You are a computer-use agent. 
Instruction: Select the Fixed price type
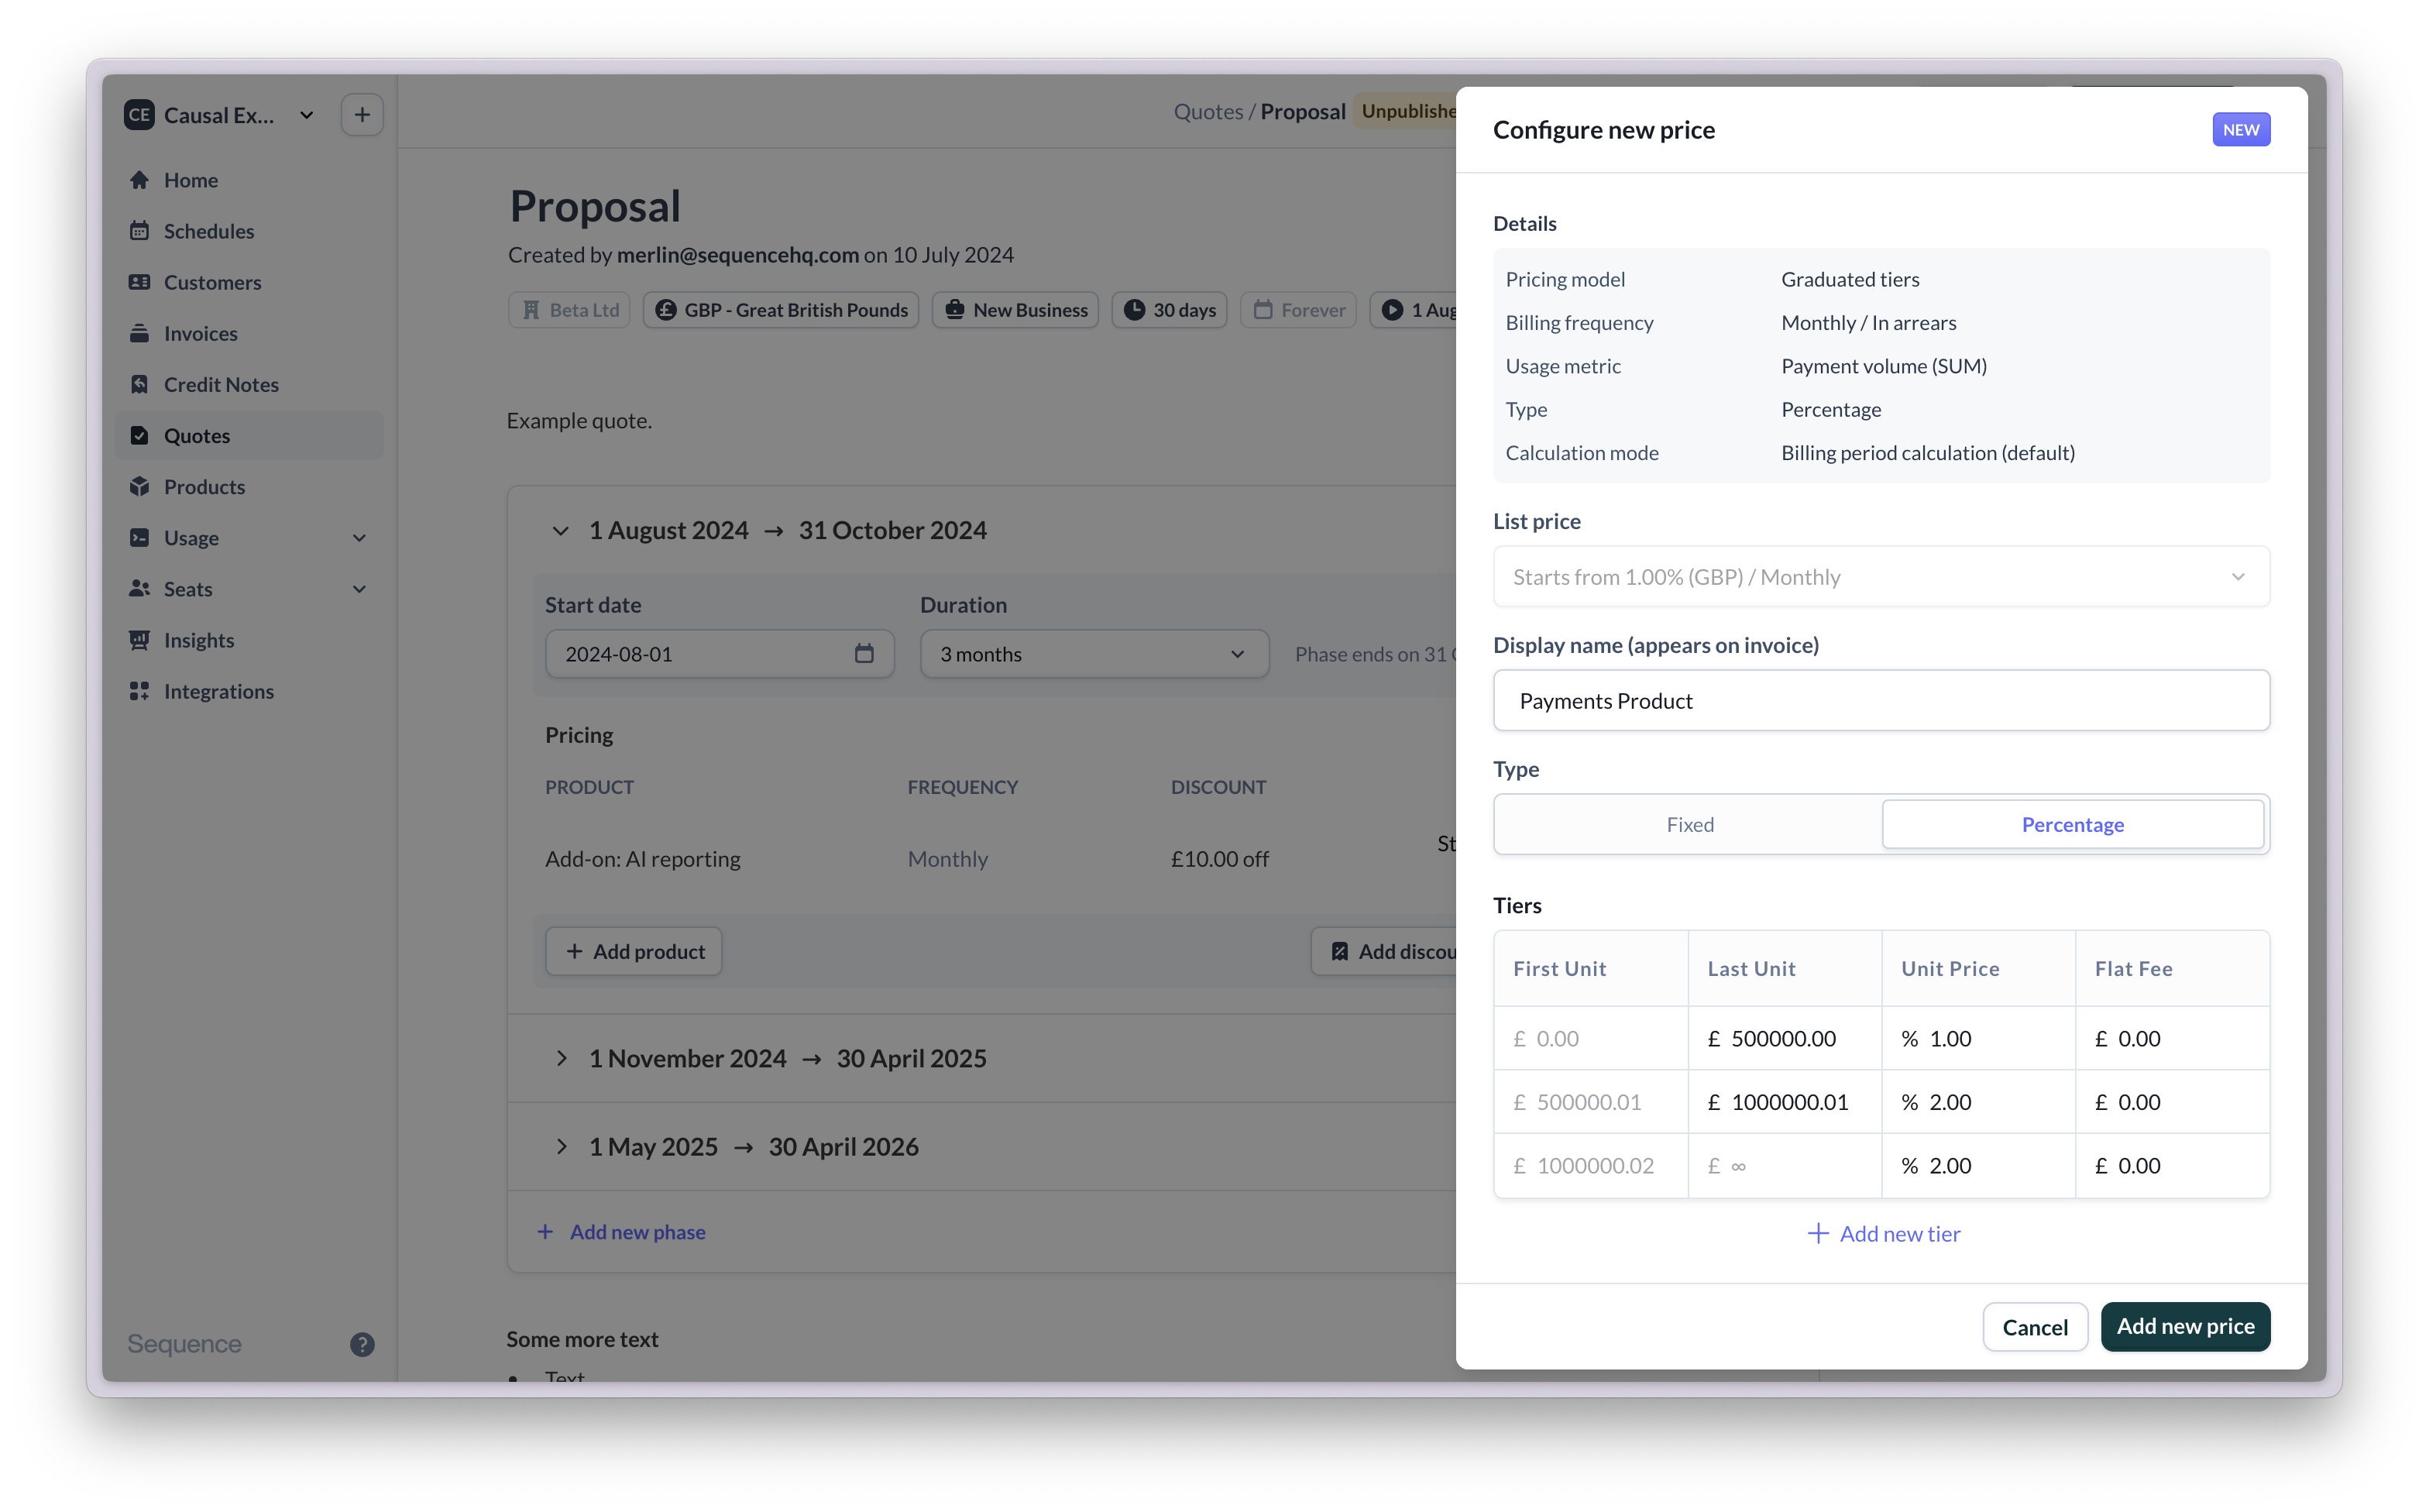1689,824
